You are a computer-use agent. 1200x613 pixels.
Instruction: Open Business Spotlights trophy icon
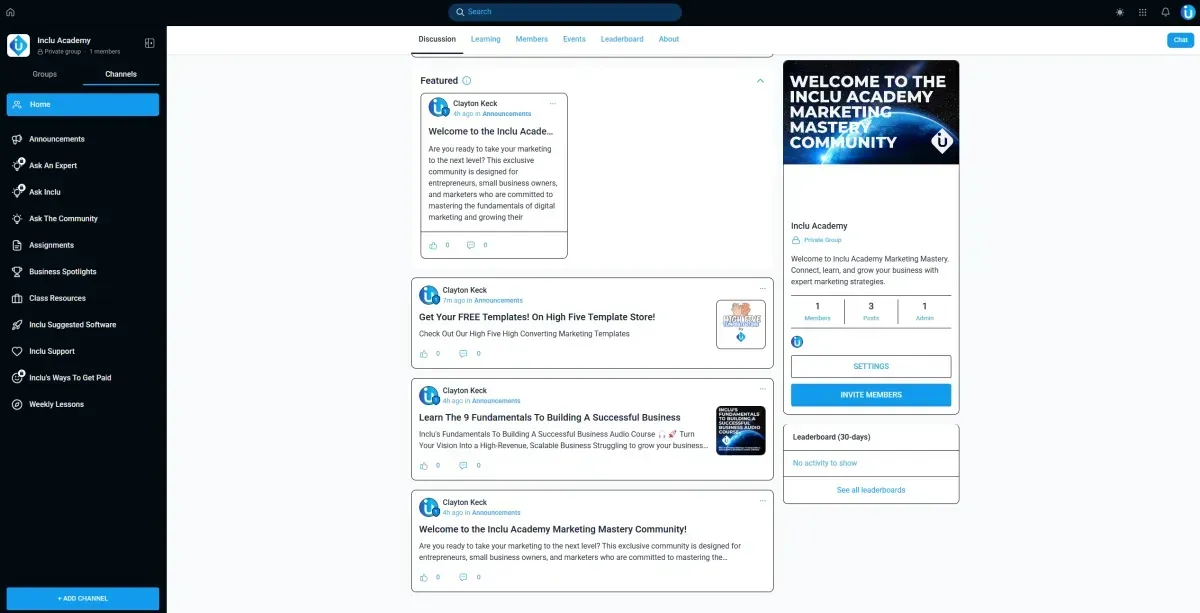click(17, 272)
